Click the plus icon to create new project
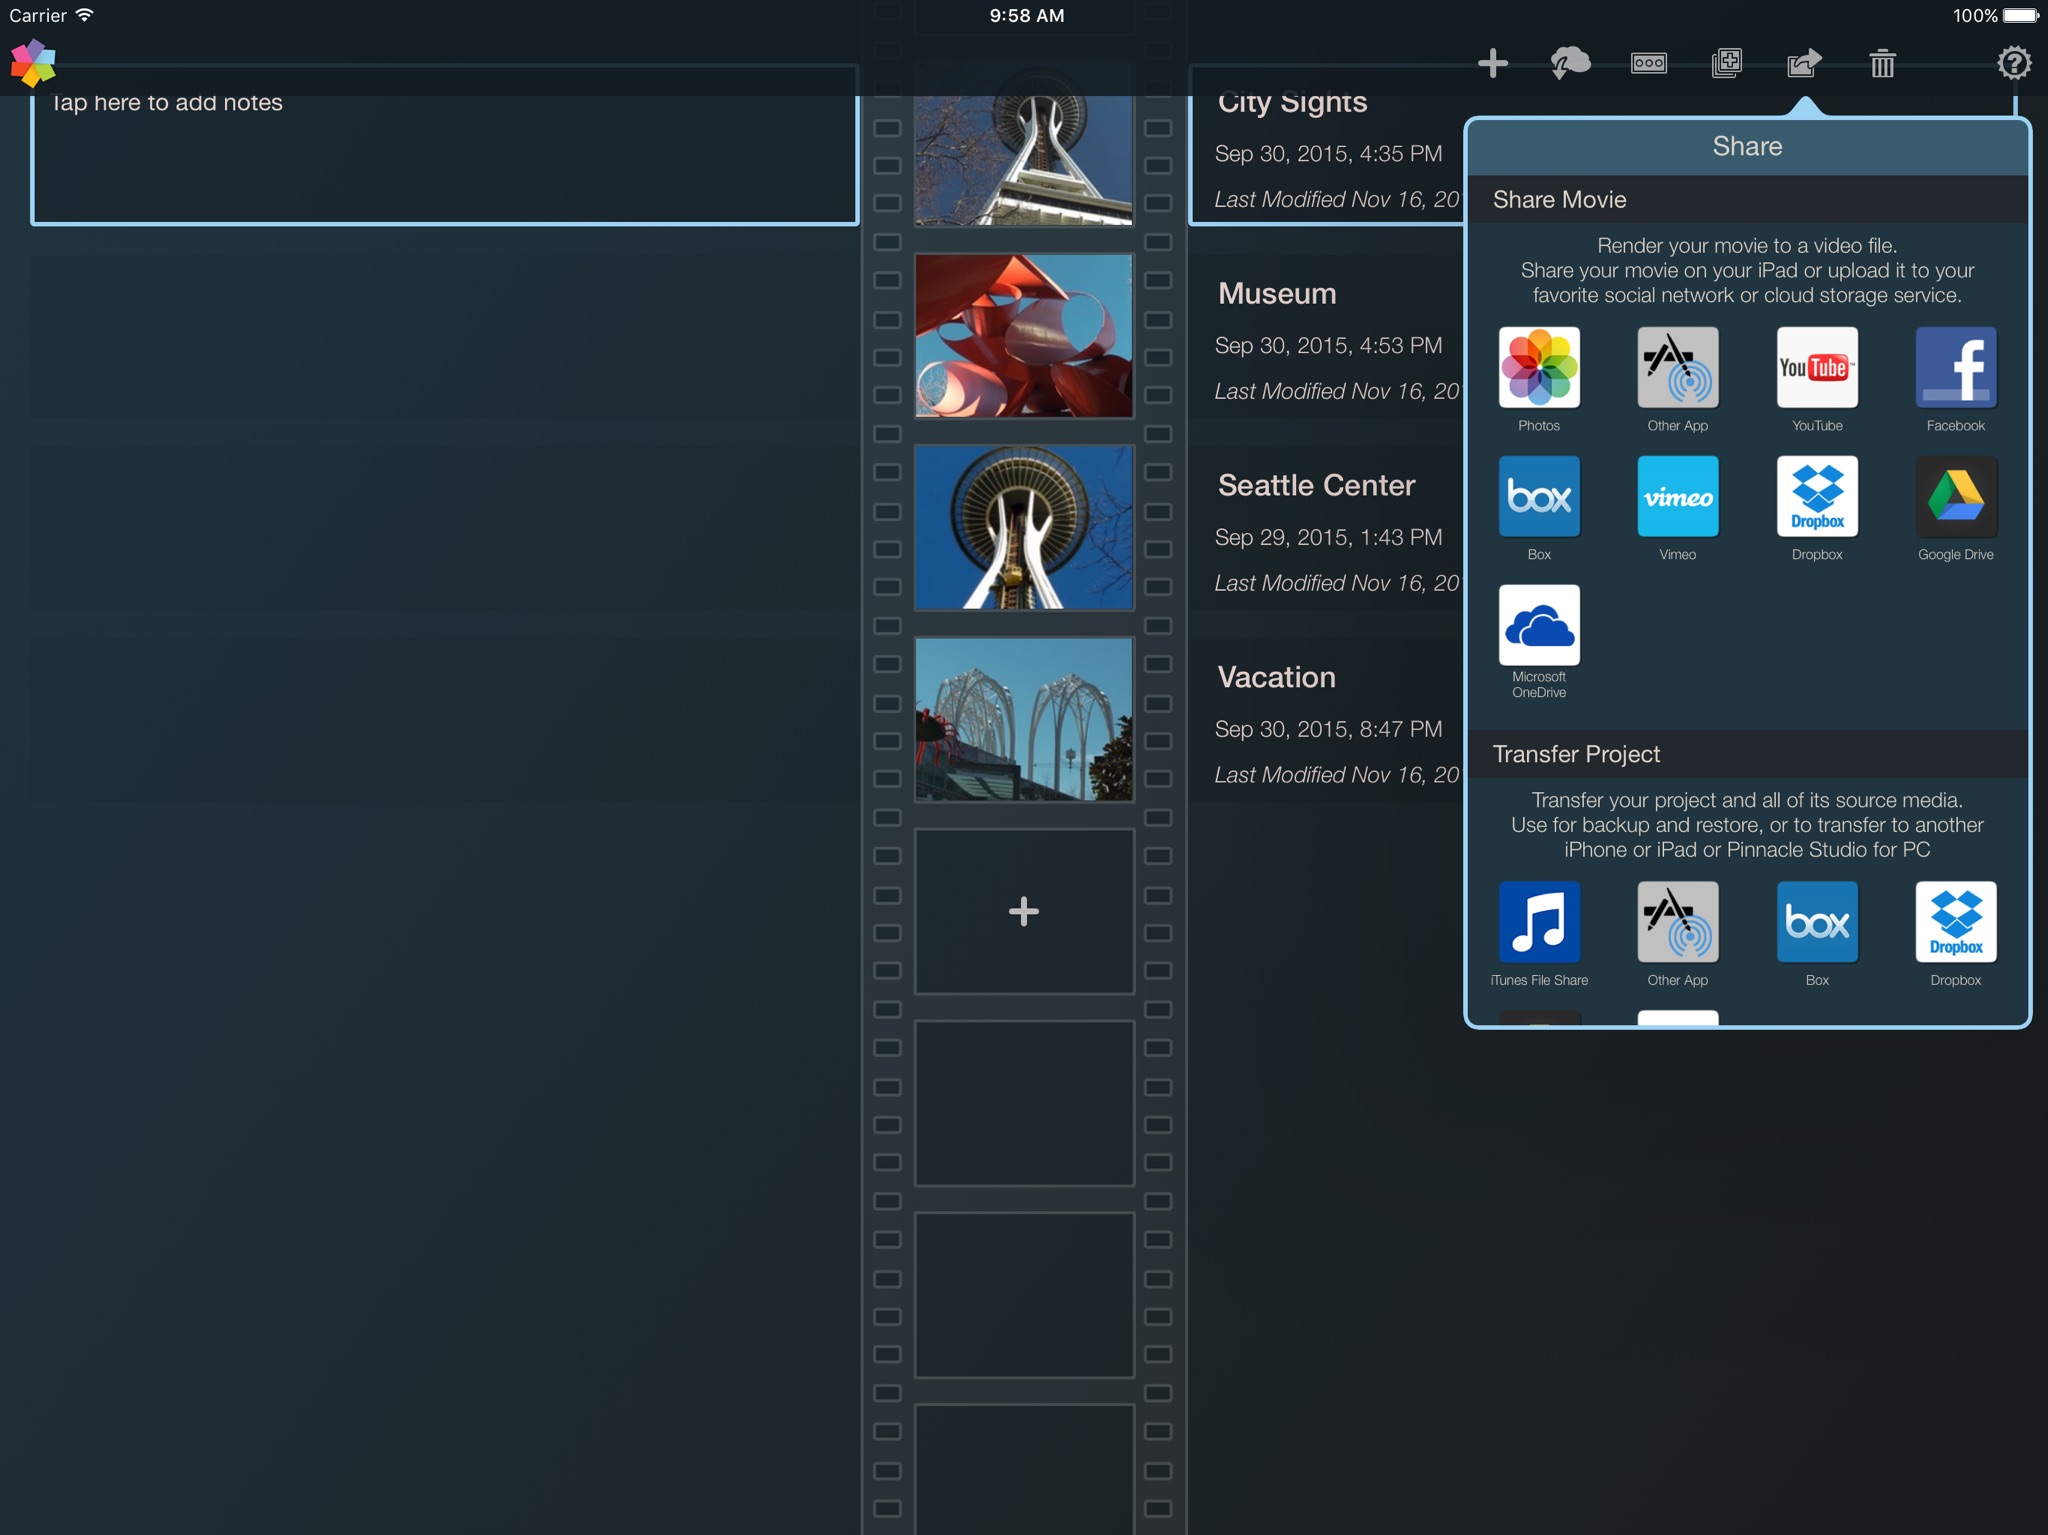 point(1492,64)
